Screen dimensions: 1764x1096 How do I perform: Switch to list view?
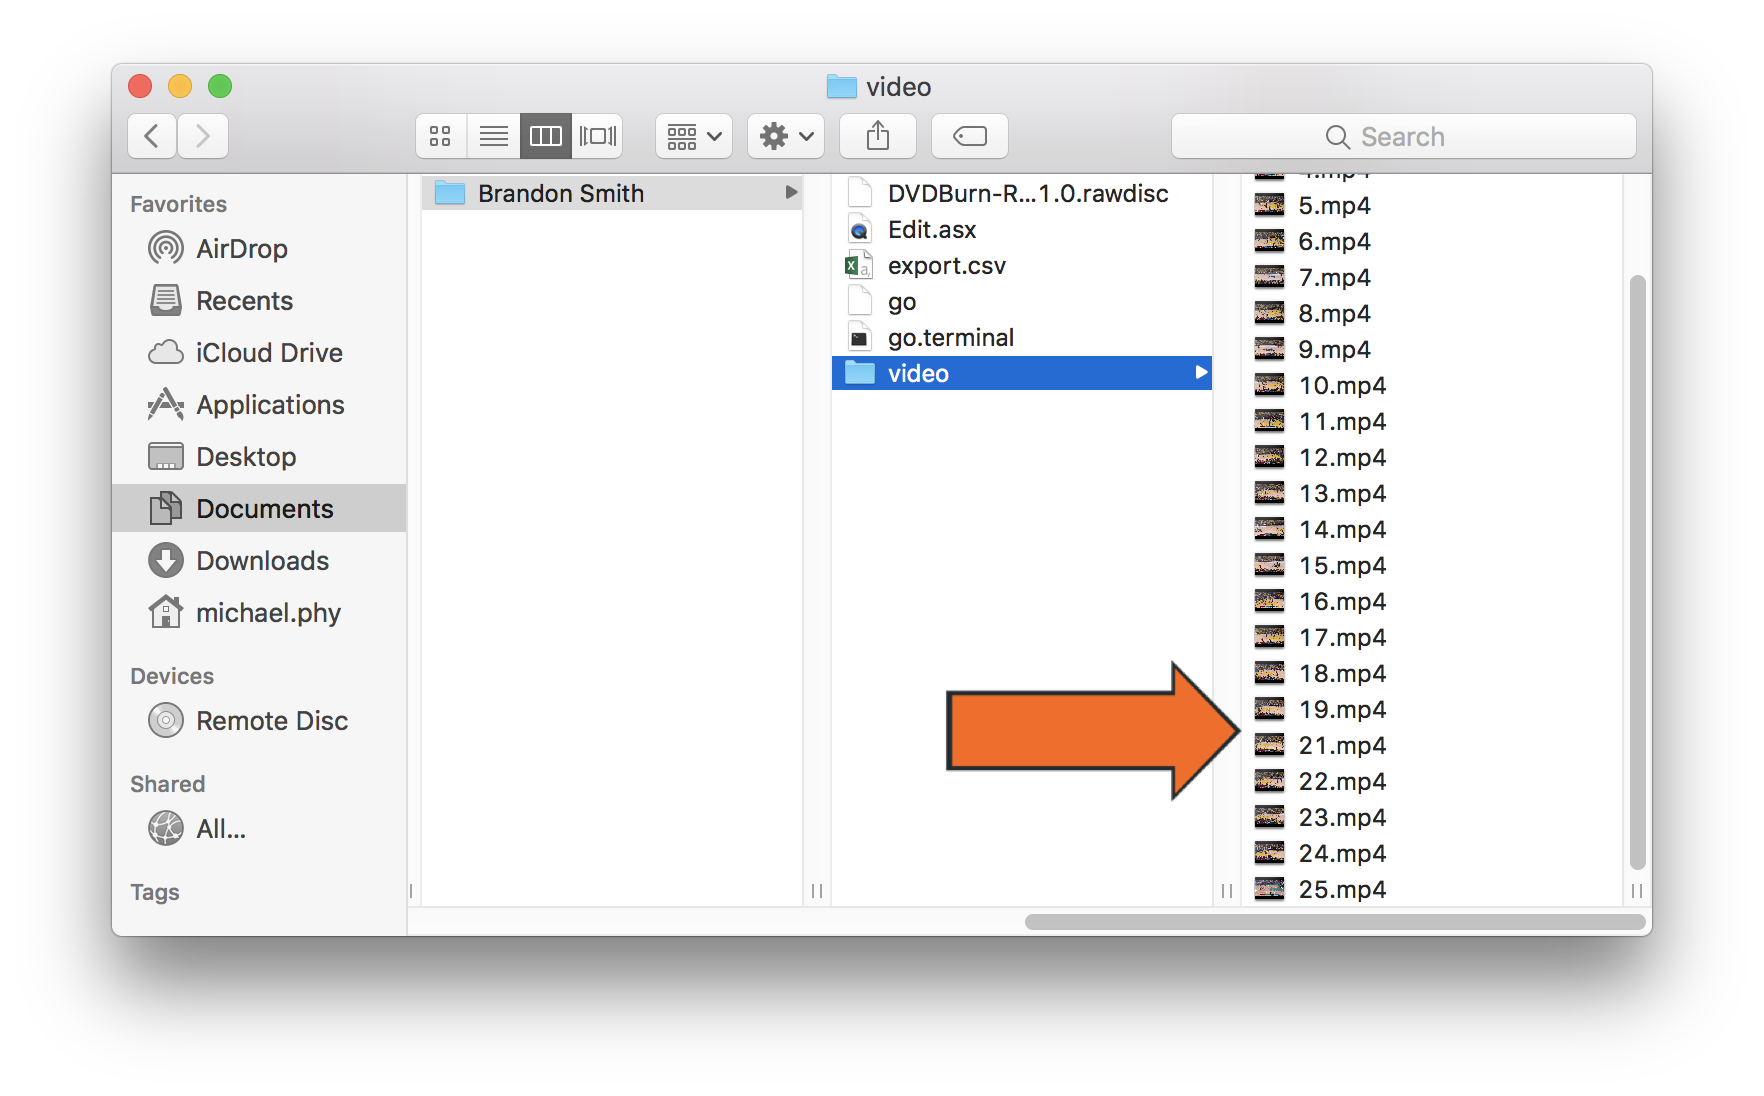point(494,136)
